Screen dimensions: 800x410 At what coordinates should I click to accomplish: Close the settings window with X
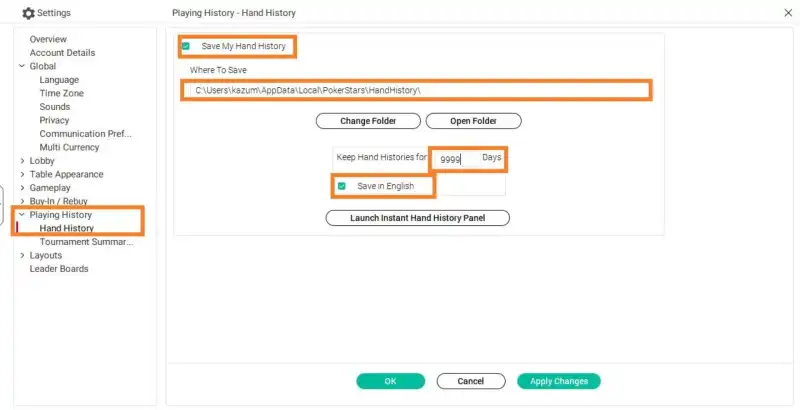tap(786, 13)
